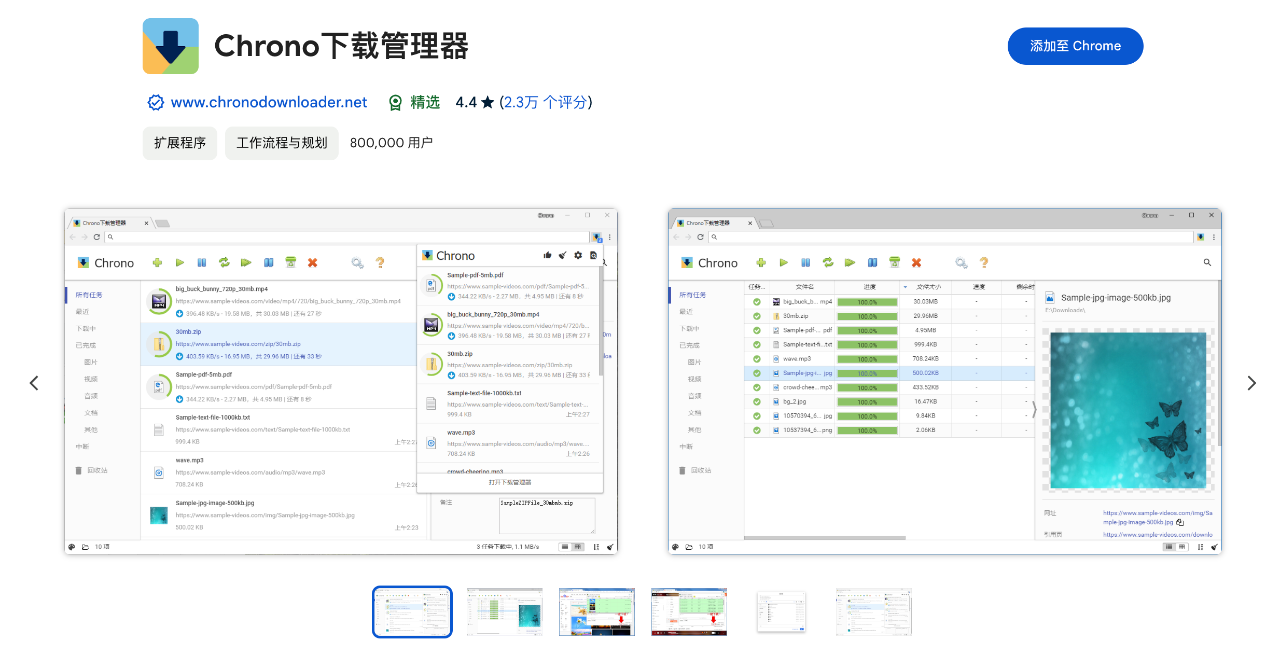The width and height of the screenshot is (1280, 651).
Task: Open Chrono help via the question mark icon
Action: click(379, 262)
